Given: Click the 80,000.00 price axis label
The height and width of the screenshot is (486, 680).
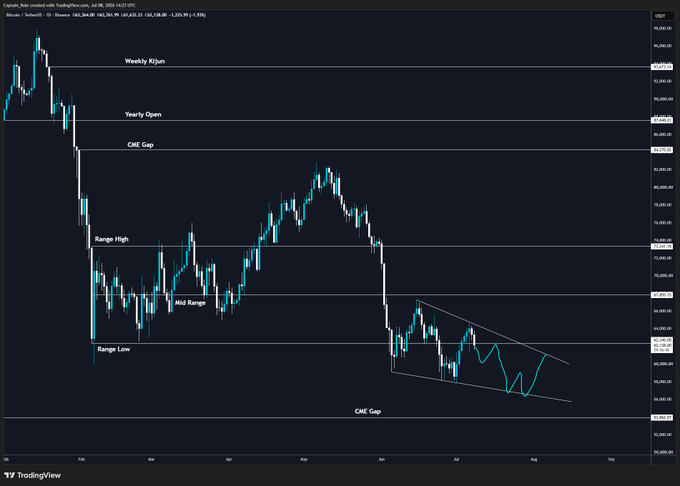Looking at the screenshot, I should 663,187.
